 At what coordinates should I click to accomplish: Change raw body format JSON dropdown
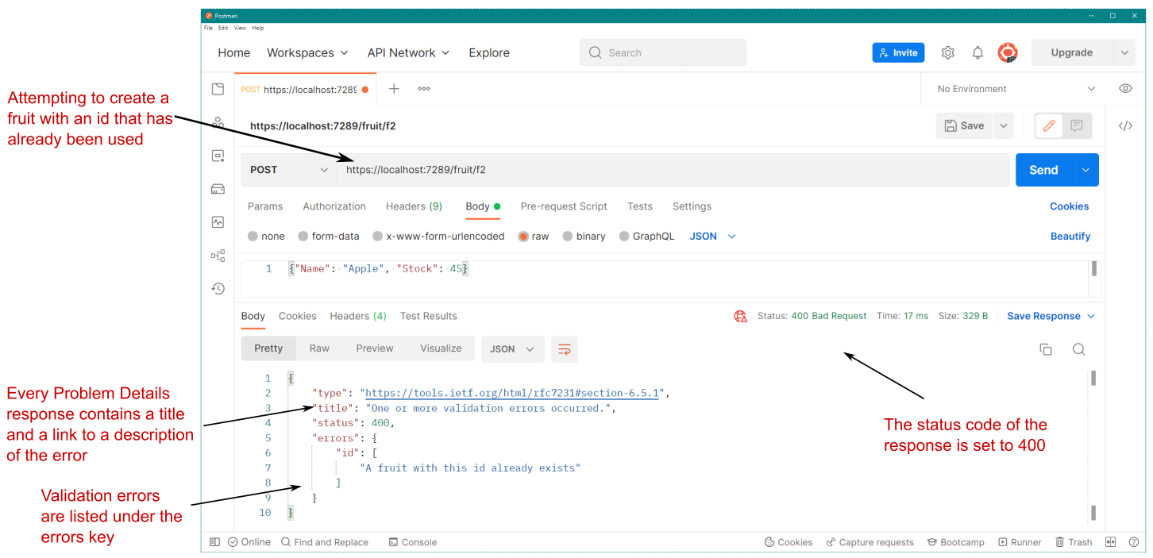[713, 237]
